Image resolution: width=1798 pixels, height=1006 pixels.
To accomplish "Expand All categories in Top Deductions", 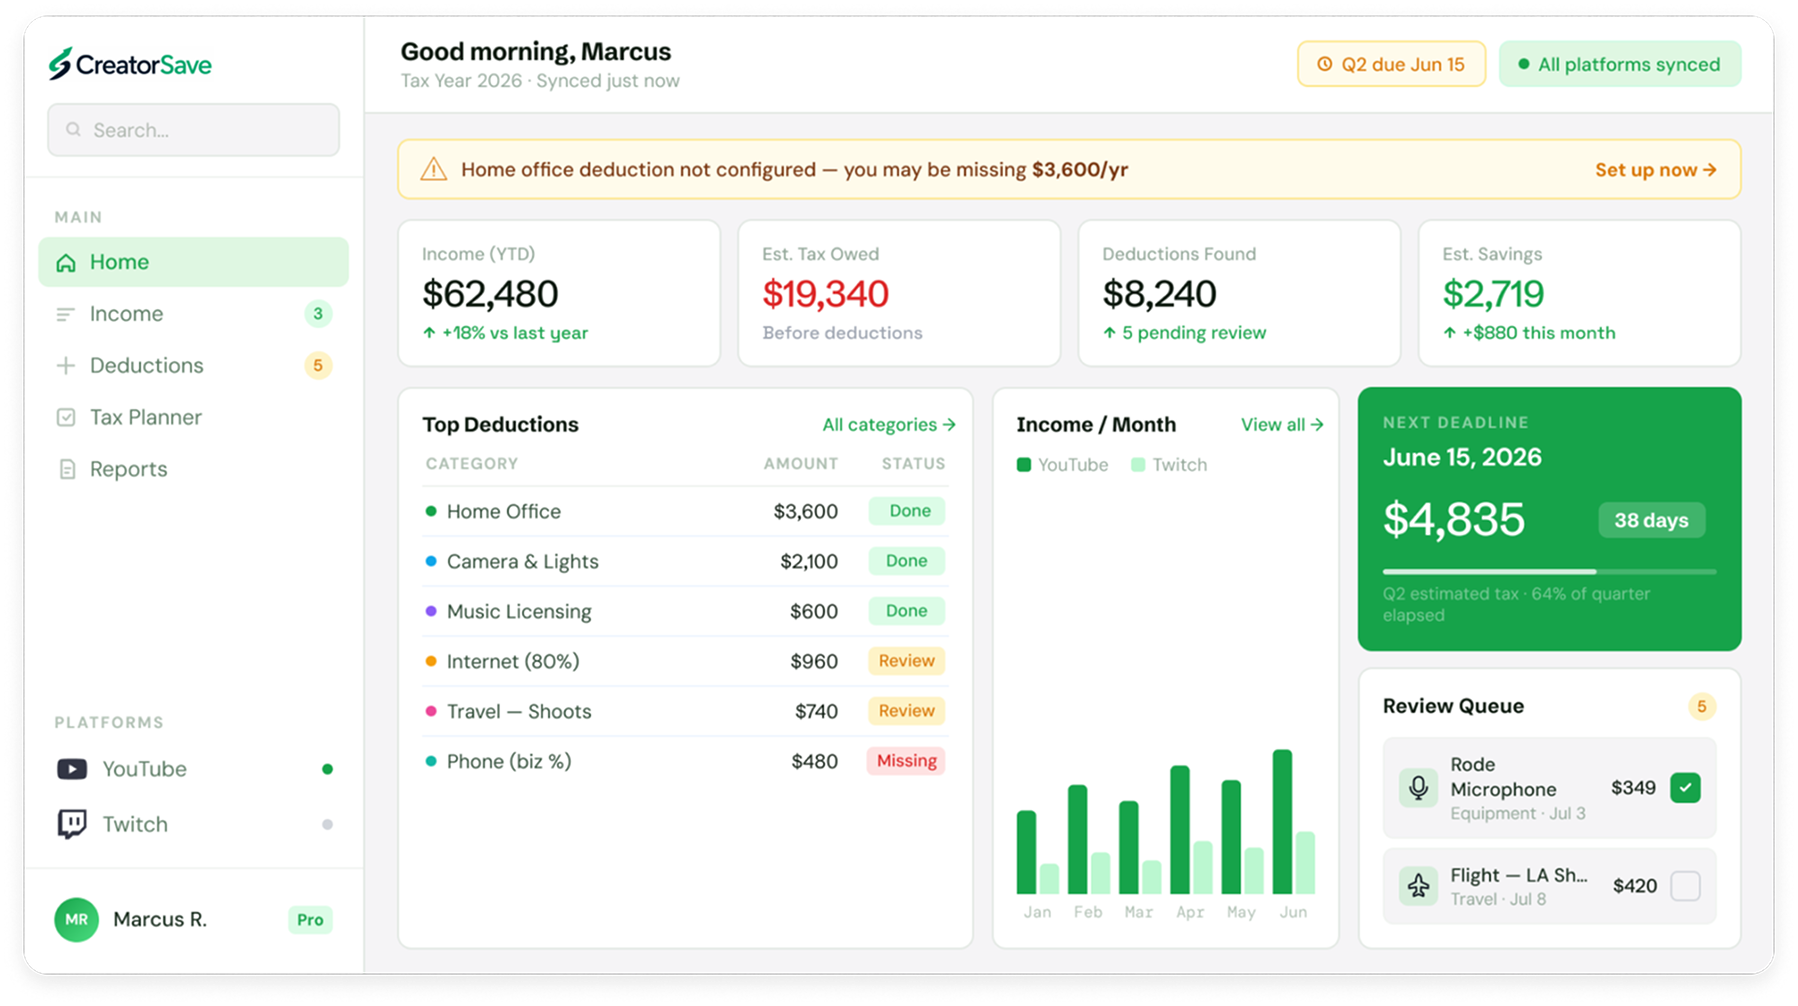I will click(x=888, y=424).
